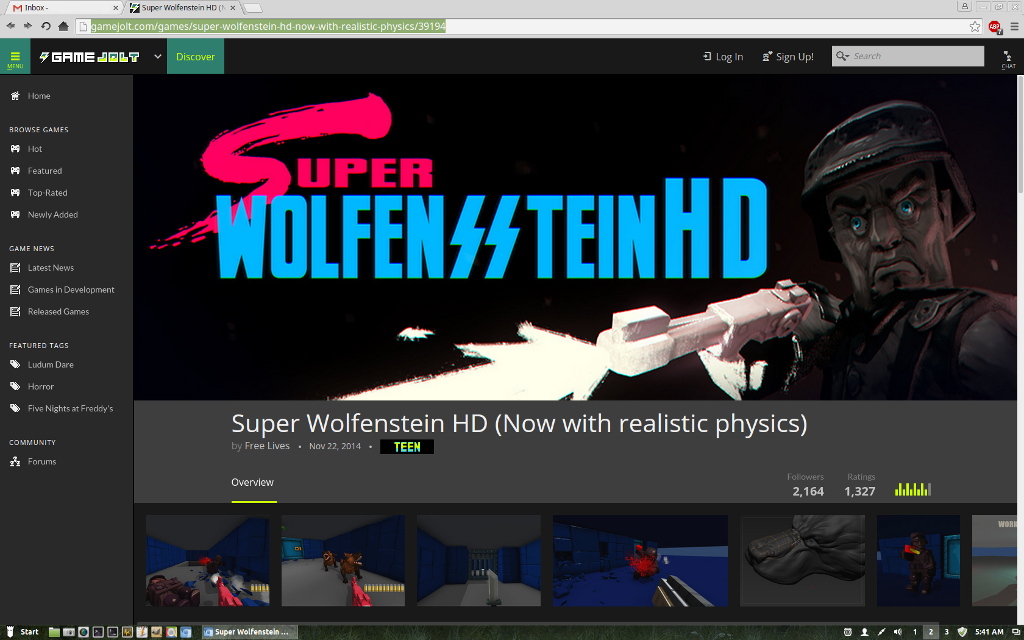Open third screenshot thumbnail with gate
This screenshot has height=640, width=1024.
tap(479, 560)
